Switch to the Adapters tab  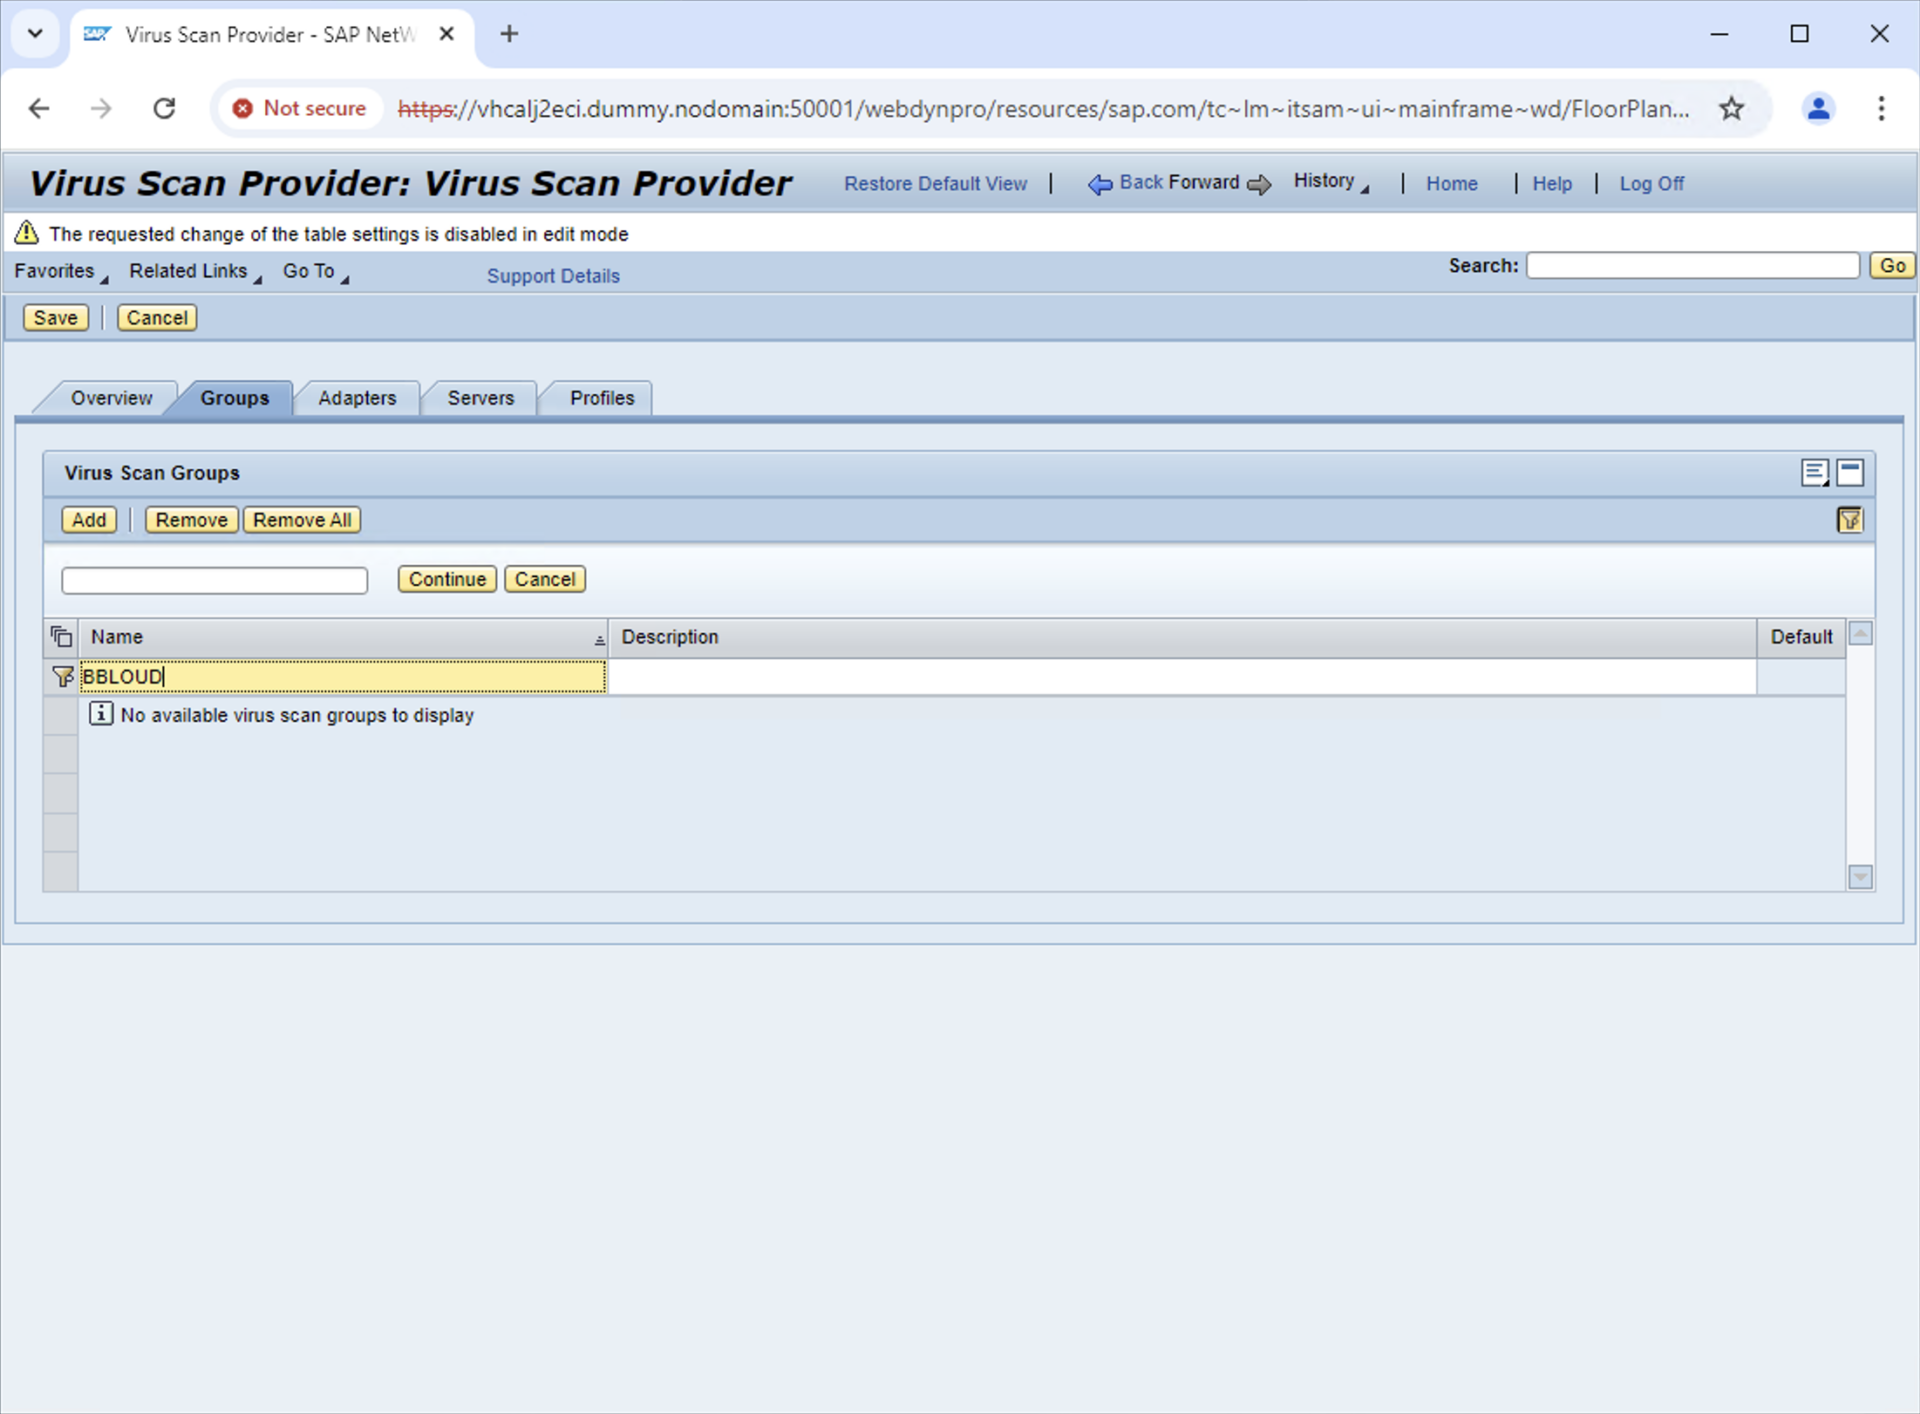pos(357,398)
